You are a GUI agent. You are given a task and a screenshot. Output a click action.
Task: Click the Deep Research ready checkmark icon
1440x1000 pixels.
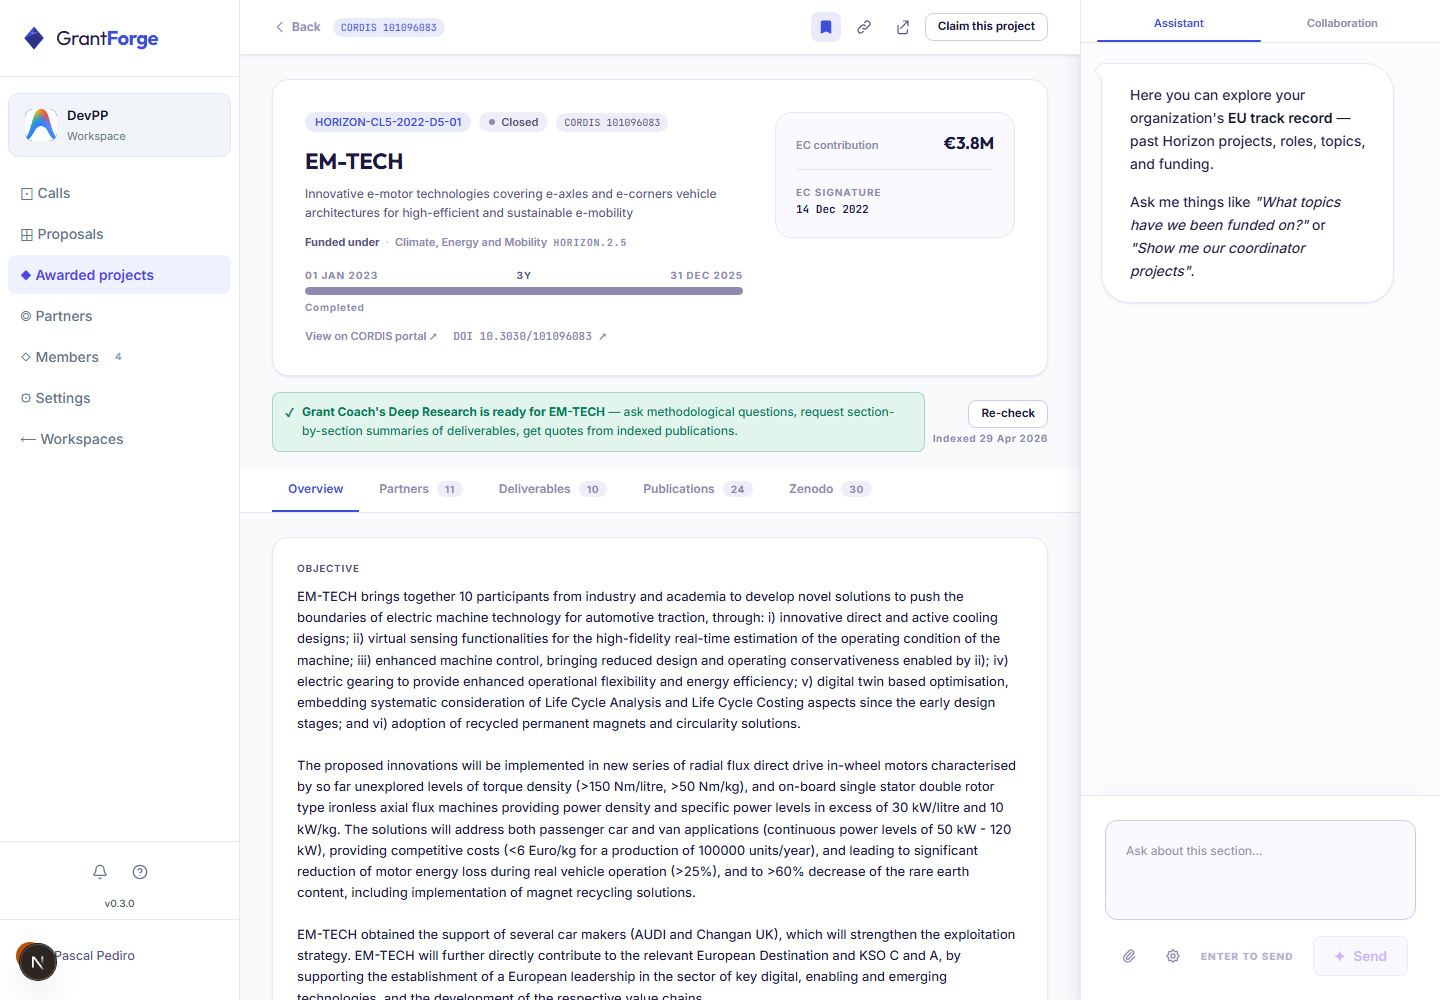(x=290, y=412)
